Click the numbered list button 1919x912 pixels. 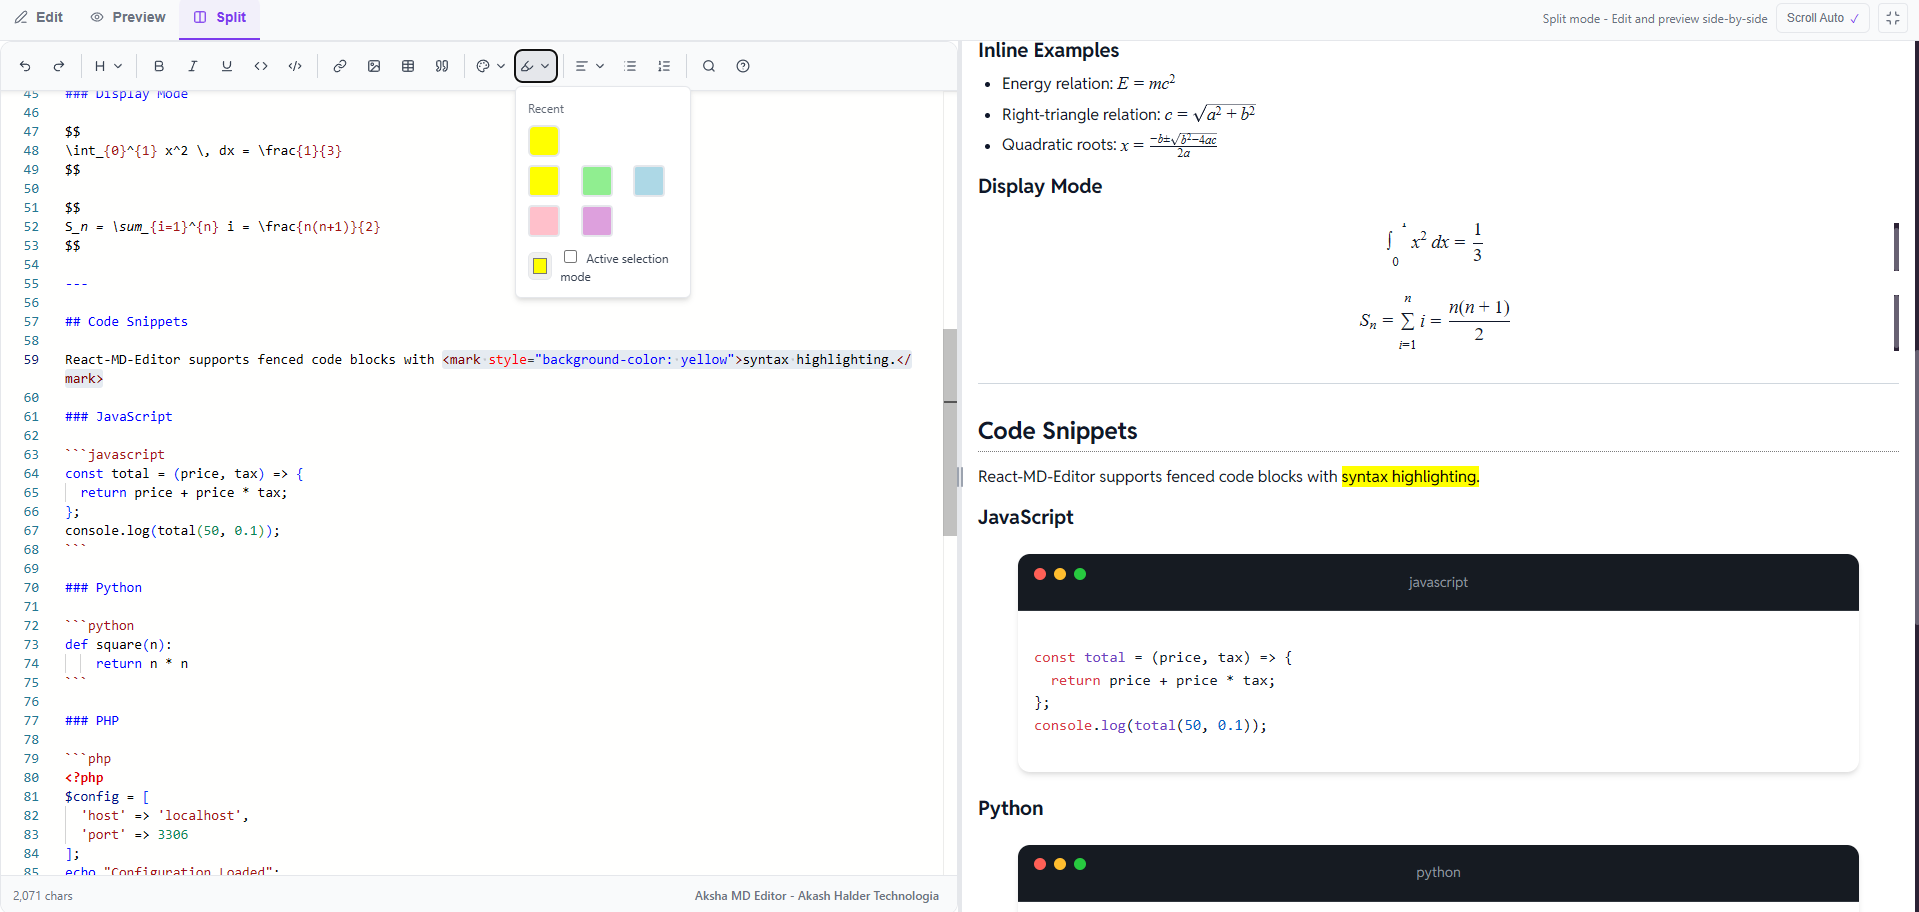click(664, 66)
